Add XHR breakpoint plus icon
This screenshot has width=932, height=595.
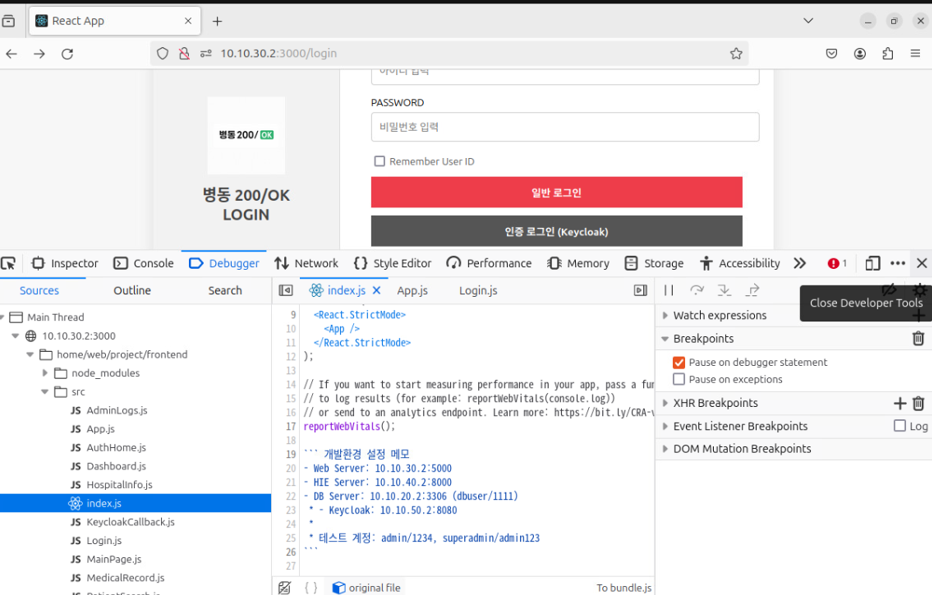(x=900, y=403)
